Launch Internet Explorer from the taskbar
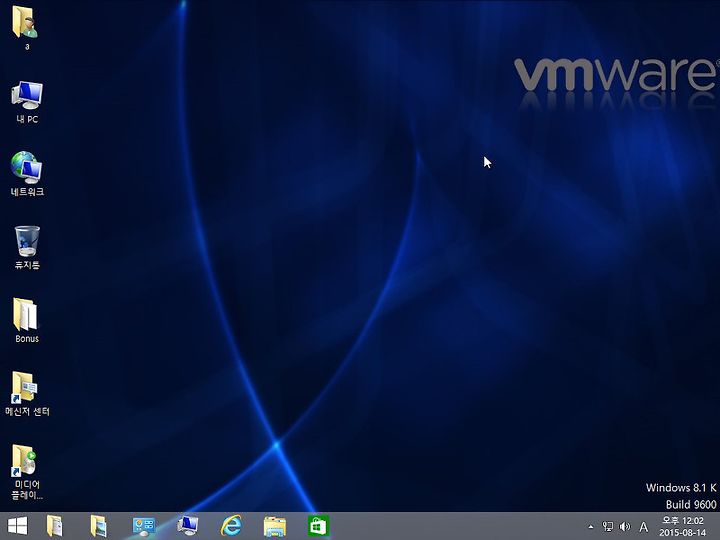The image size is (720, 540). pyautogui.click(x=231, y=526)
